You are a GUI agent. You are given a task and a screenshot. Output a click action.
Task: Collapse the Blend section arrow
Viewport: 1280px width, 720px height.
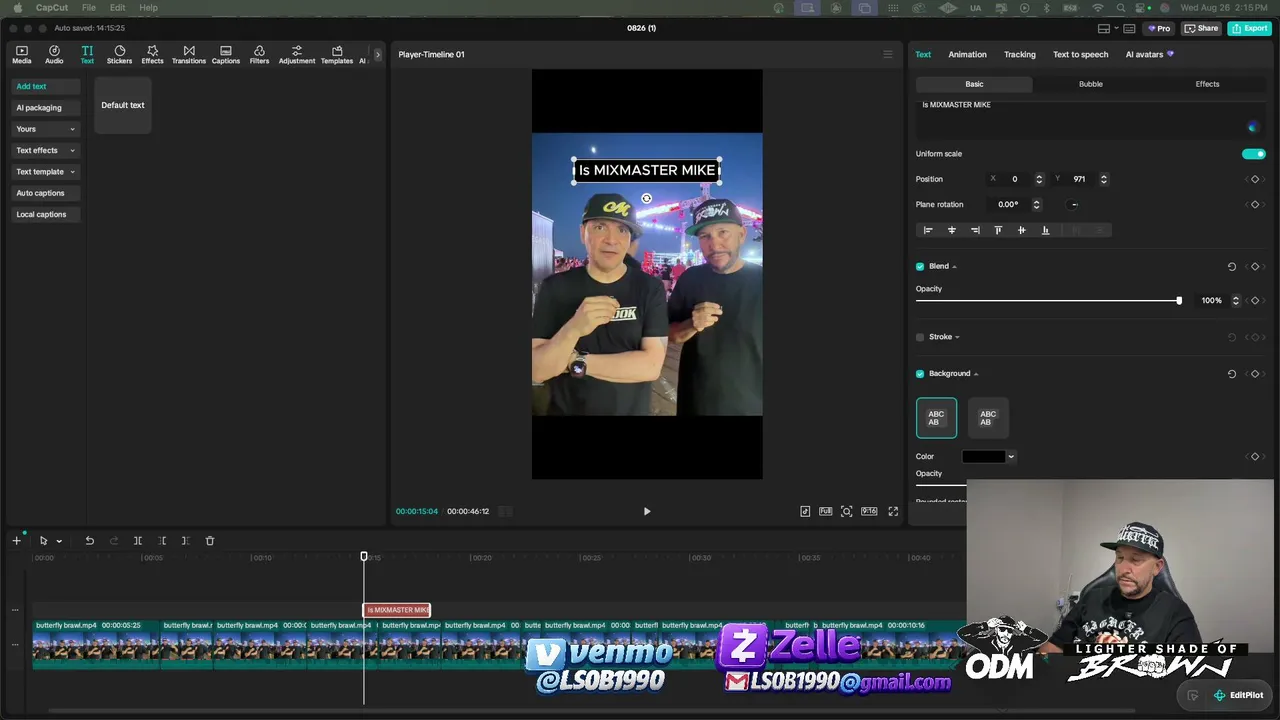point(954,267)
